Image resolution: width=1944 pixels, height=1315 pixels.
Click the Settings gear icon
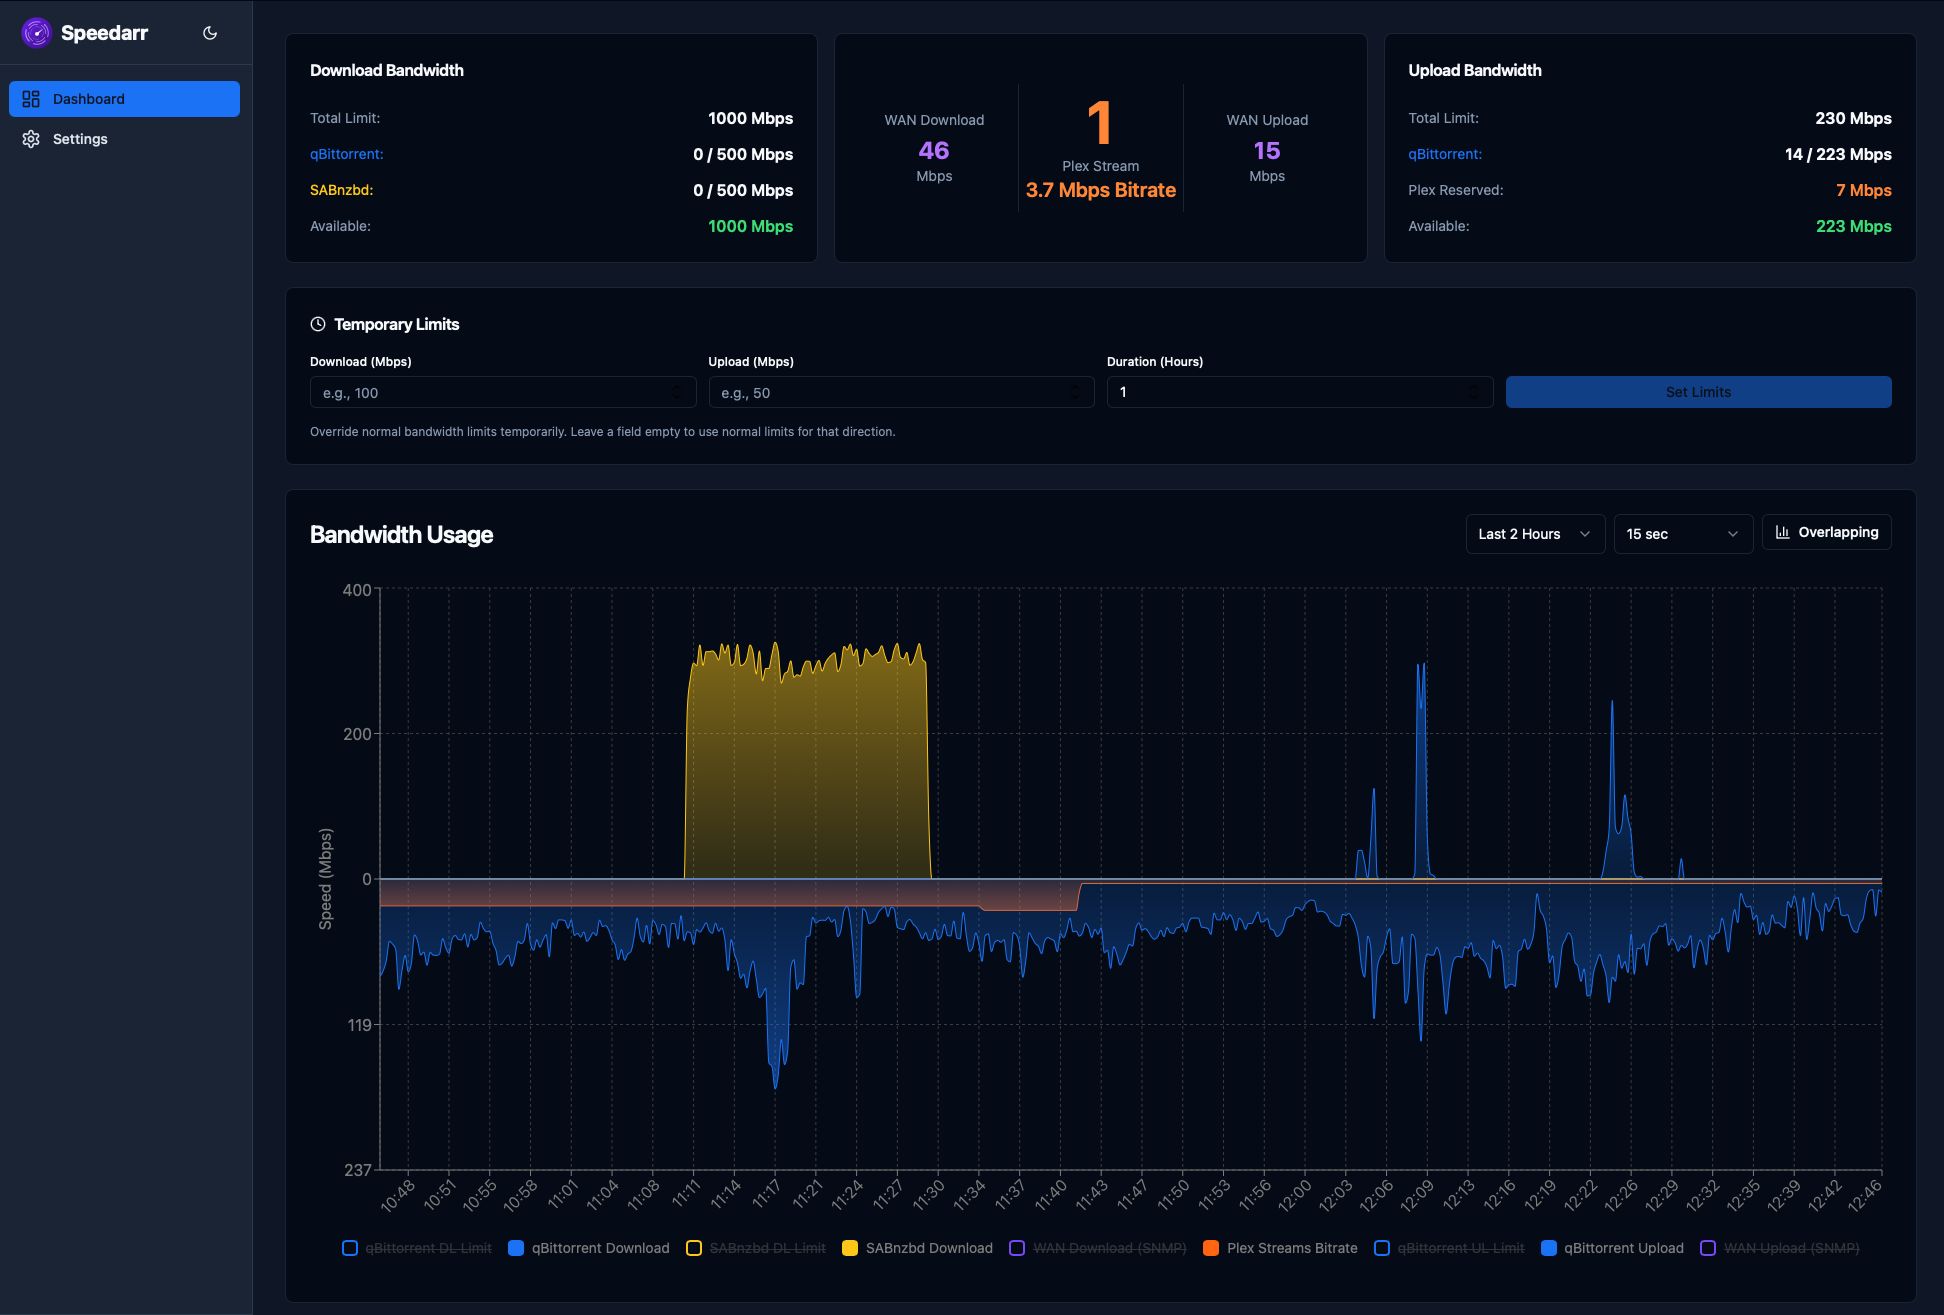(31, 139)
